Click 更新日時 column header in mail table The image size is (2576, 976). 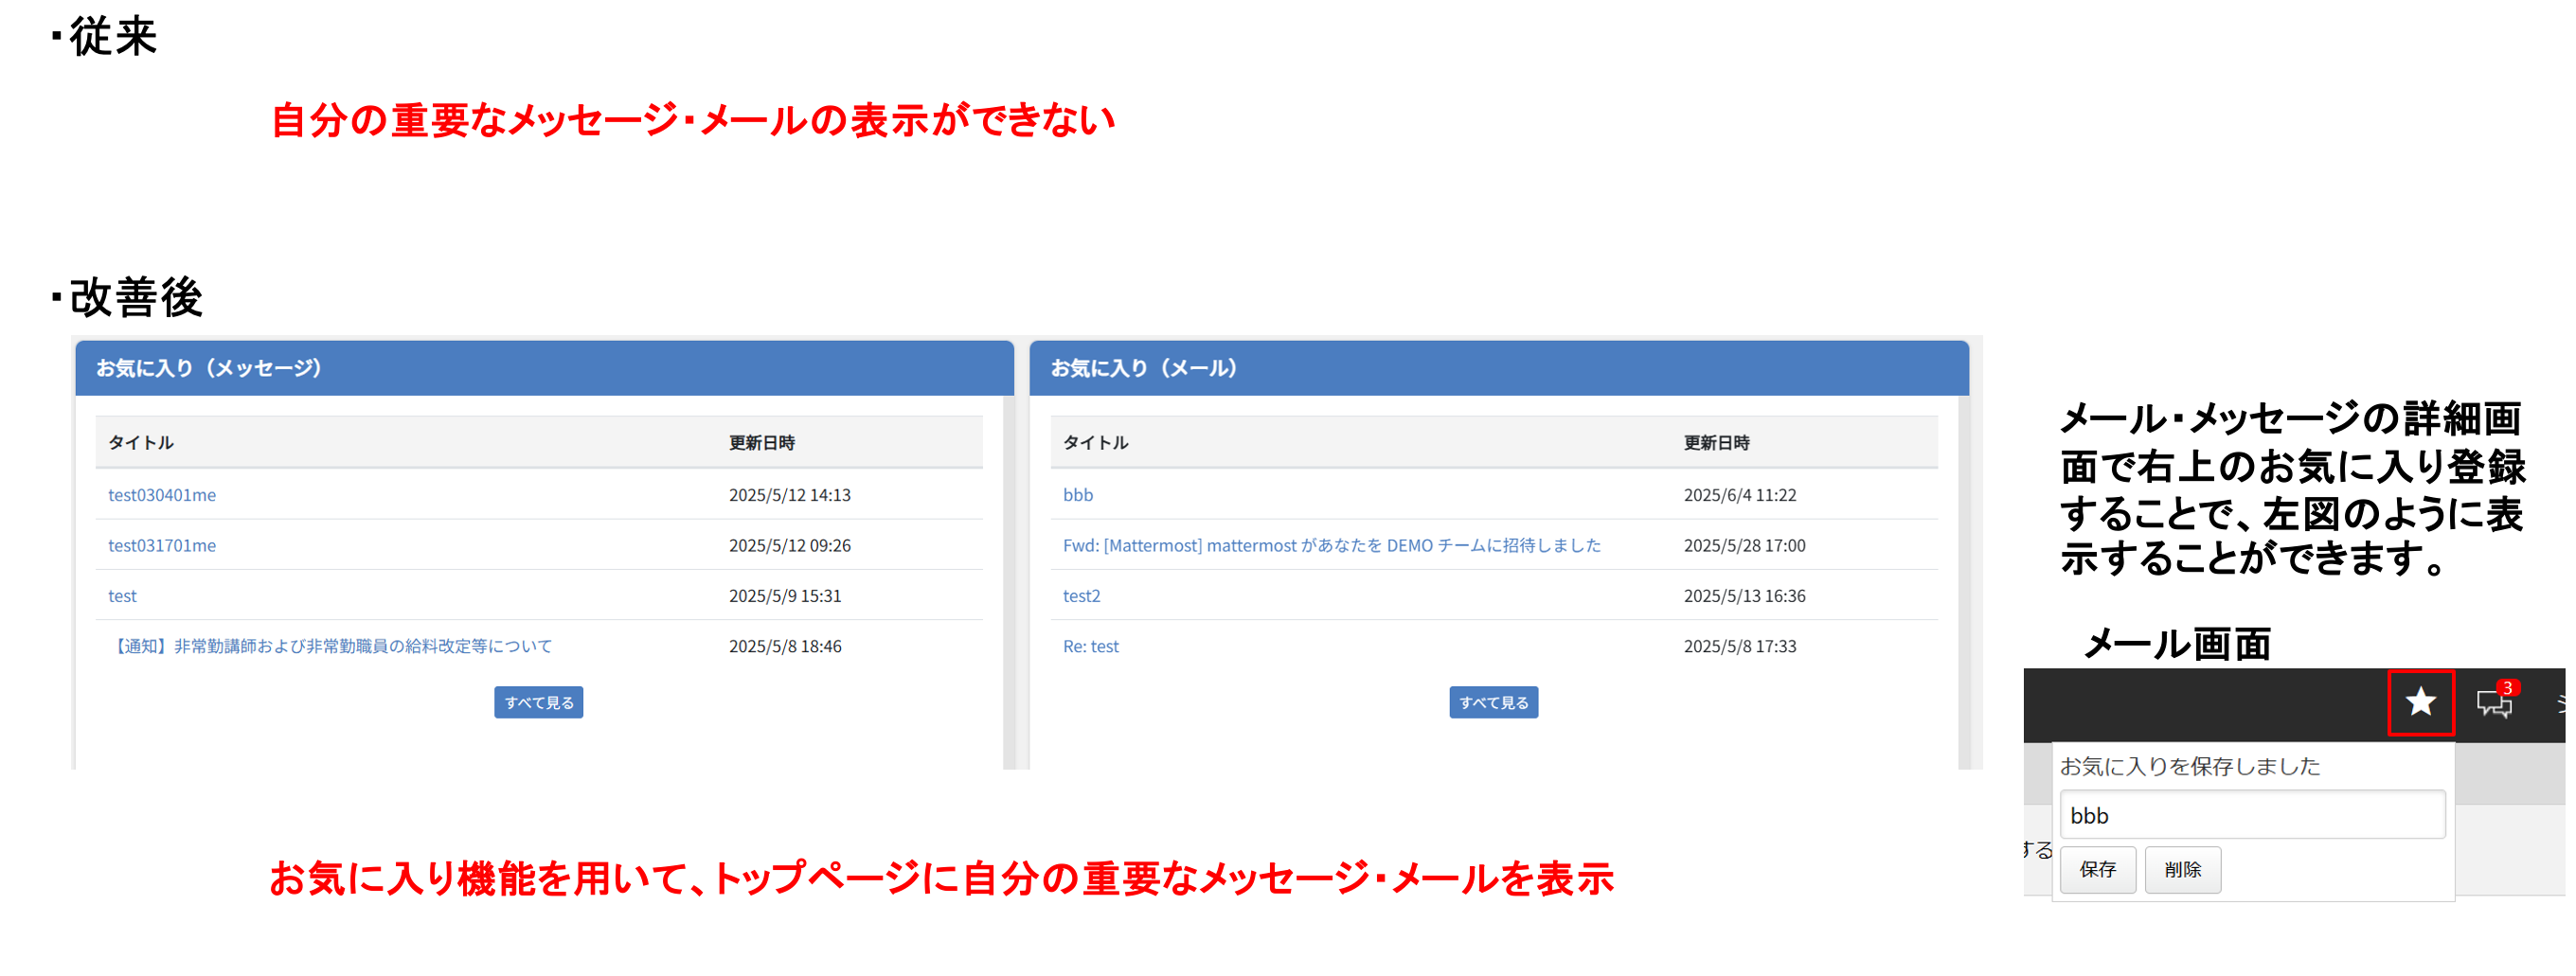1716,442
